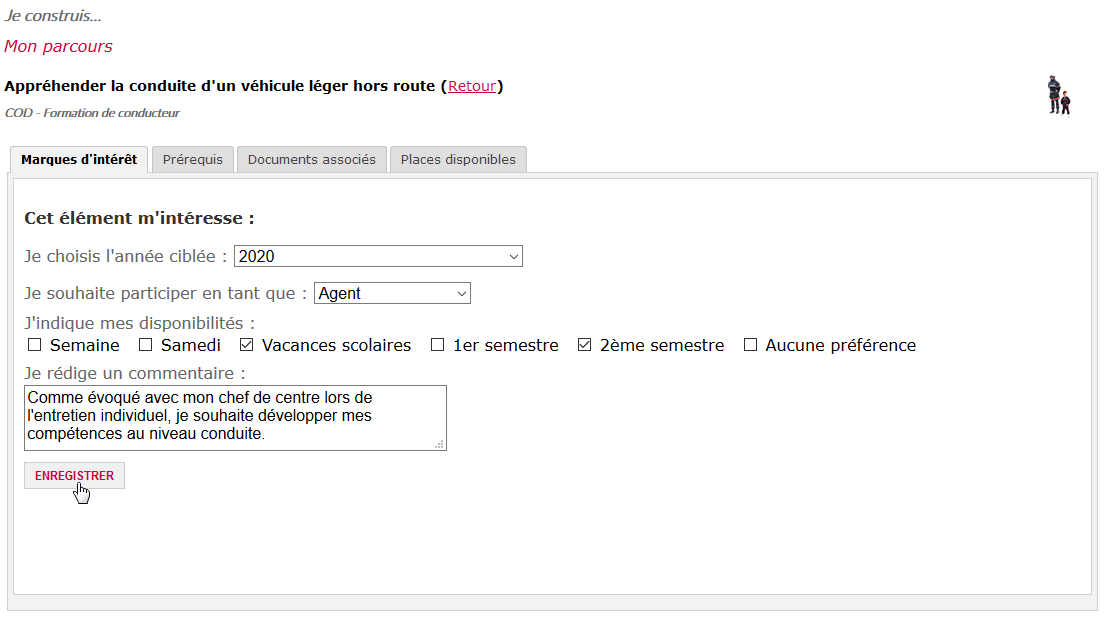
Task: Open the Documents associés tab
Action: click(x=311, y=159)
